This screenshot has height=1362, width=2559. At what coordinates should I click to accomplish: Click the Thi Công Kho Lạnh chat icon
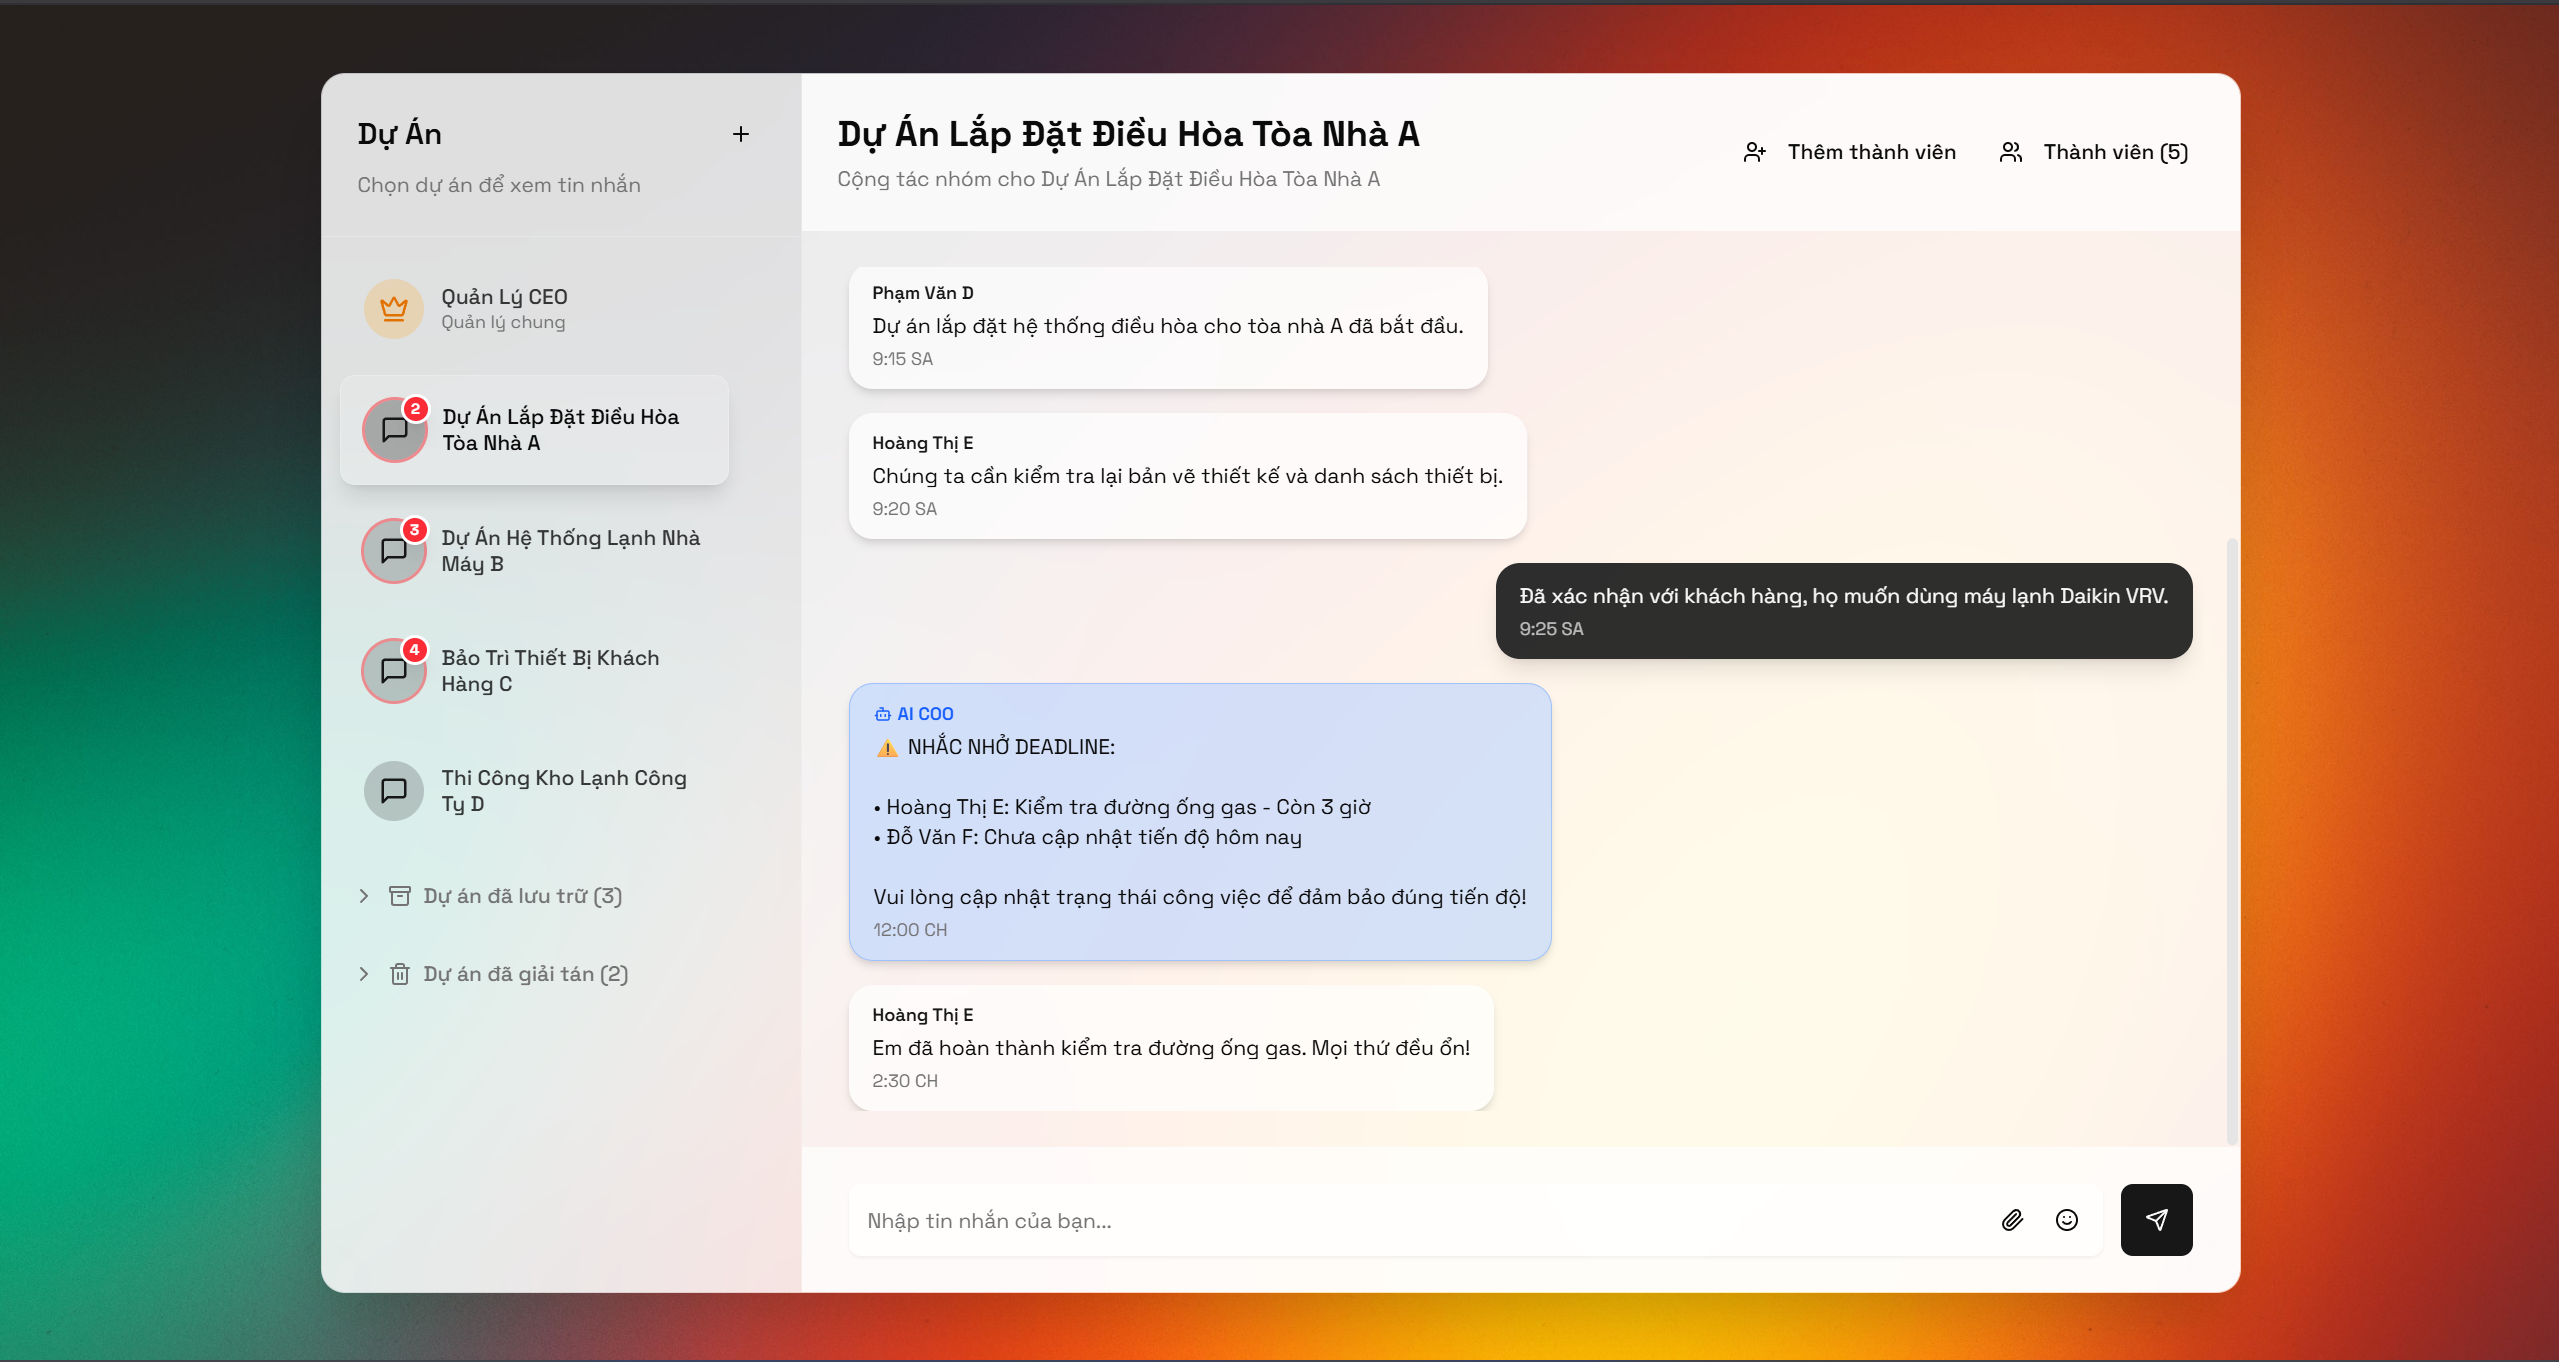[393, 790]
